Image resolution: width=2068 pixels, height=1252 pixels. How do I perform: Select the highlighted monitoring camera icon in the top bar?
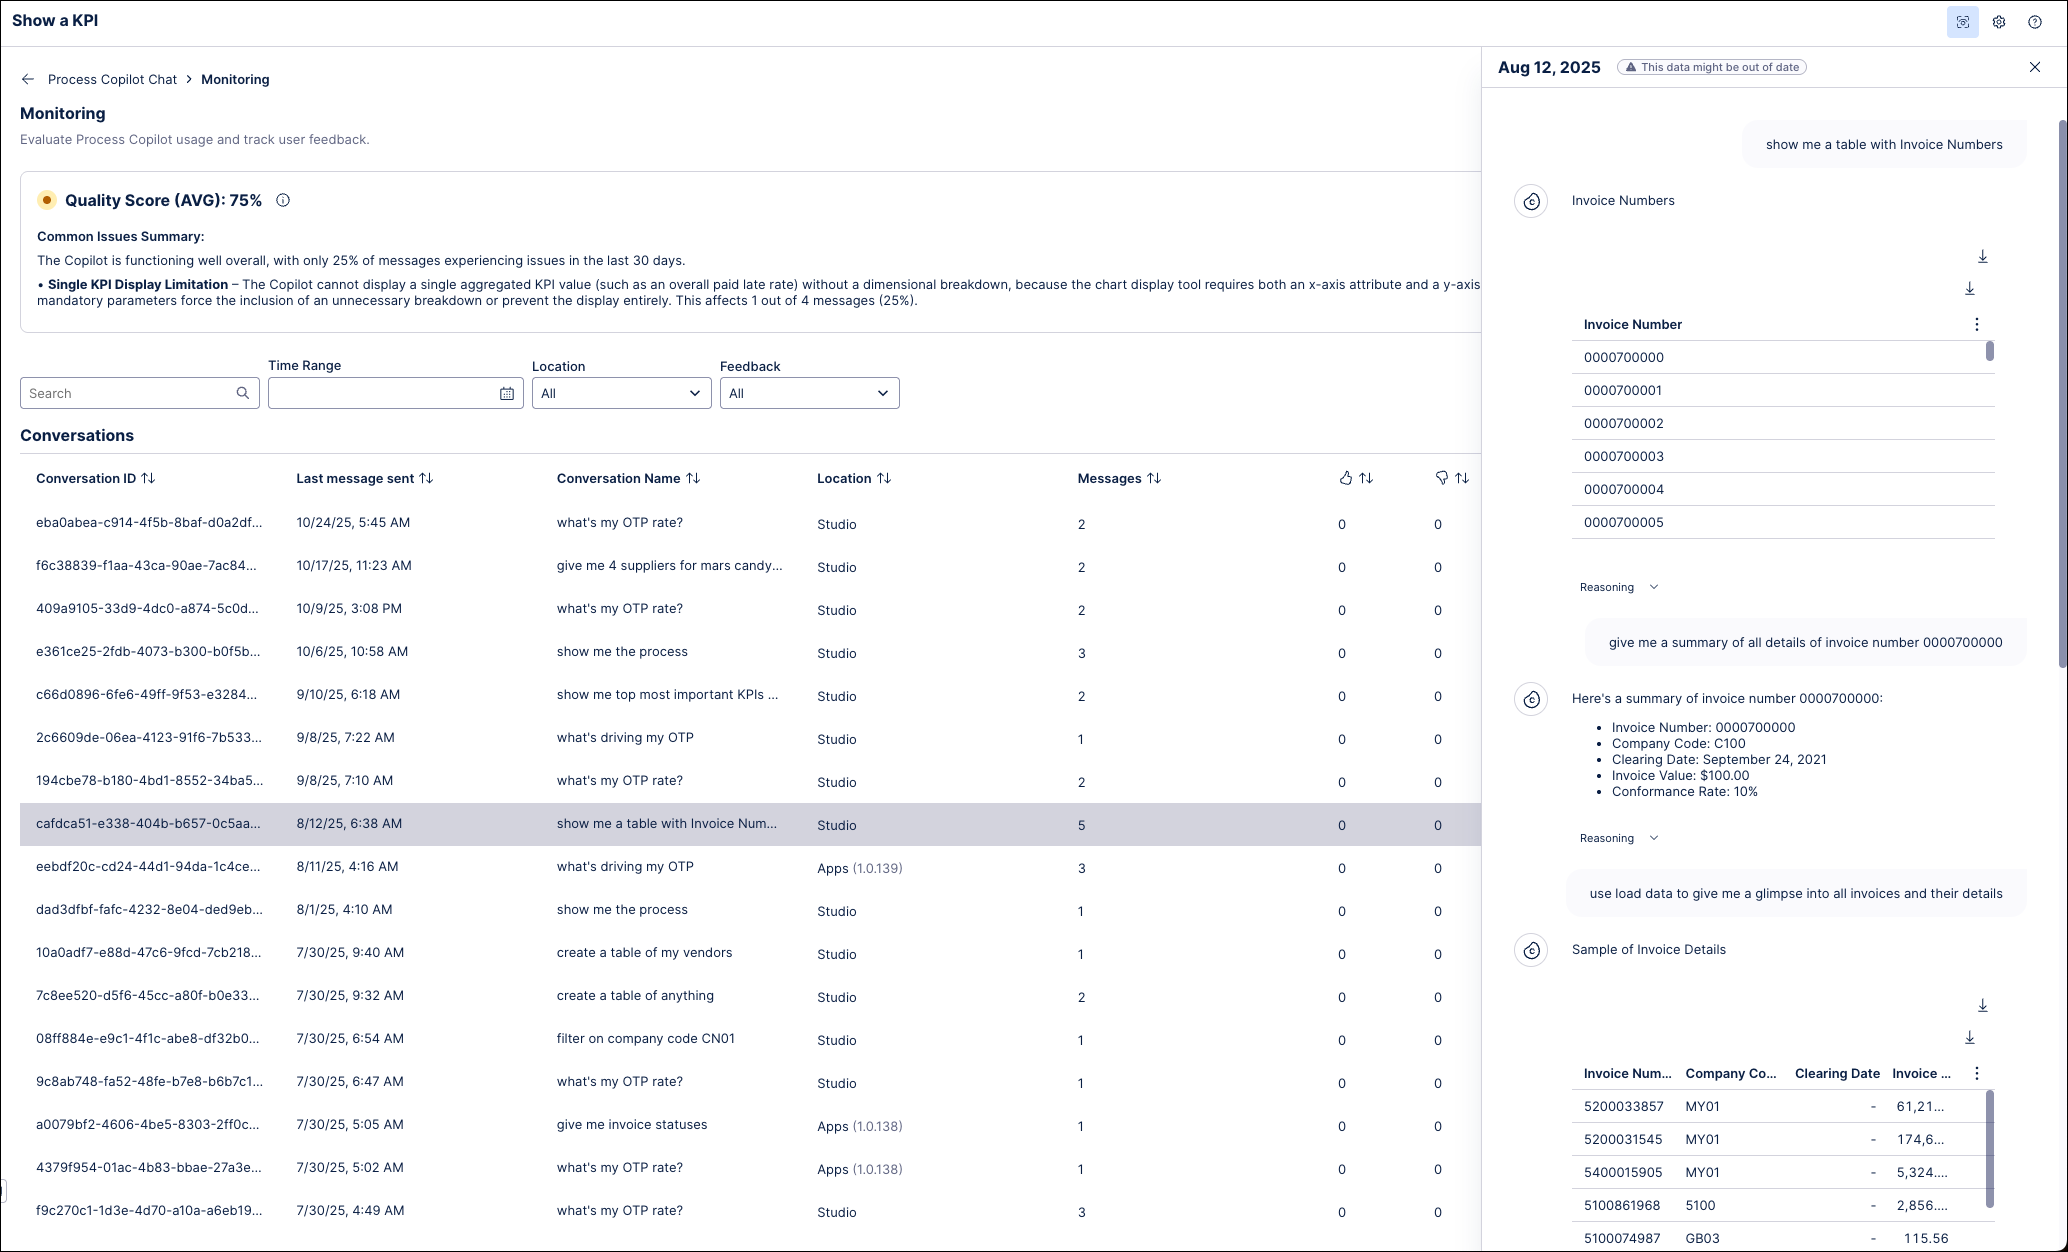(x=1963, y=21)
